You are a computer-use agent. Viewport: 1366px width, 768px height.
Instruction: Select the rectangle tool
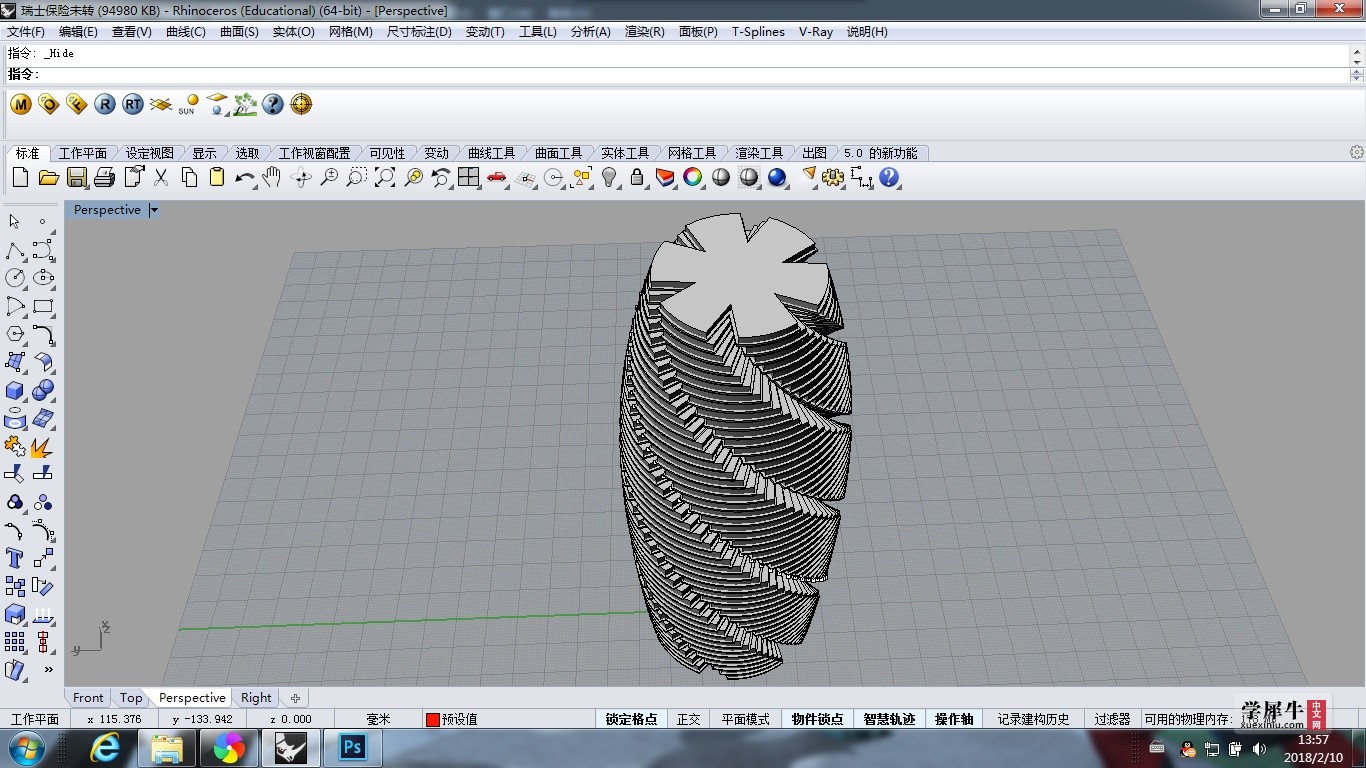click(x=43, y=306)
